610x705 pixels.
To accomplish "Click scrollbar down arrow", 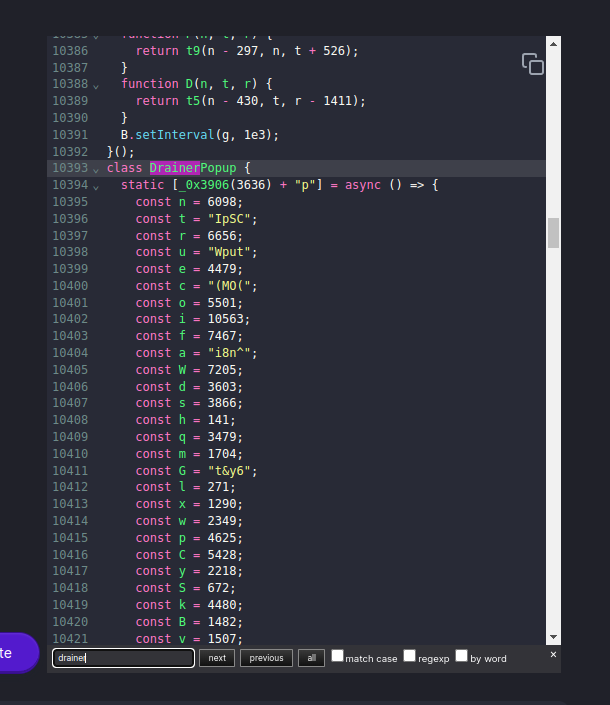I will (553, 637).
